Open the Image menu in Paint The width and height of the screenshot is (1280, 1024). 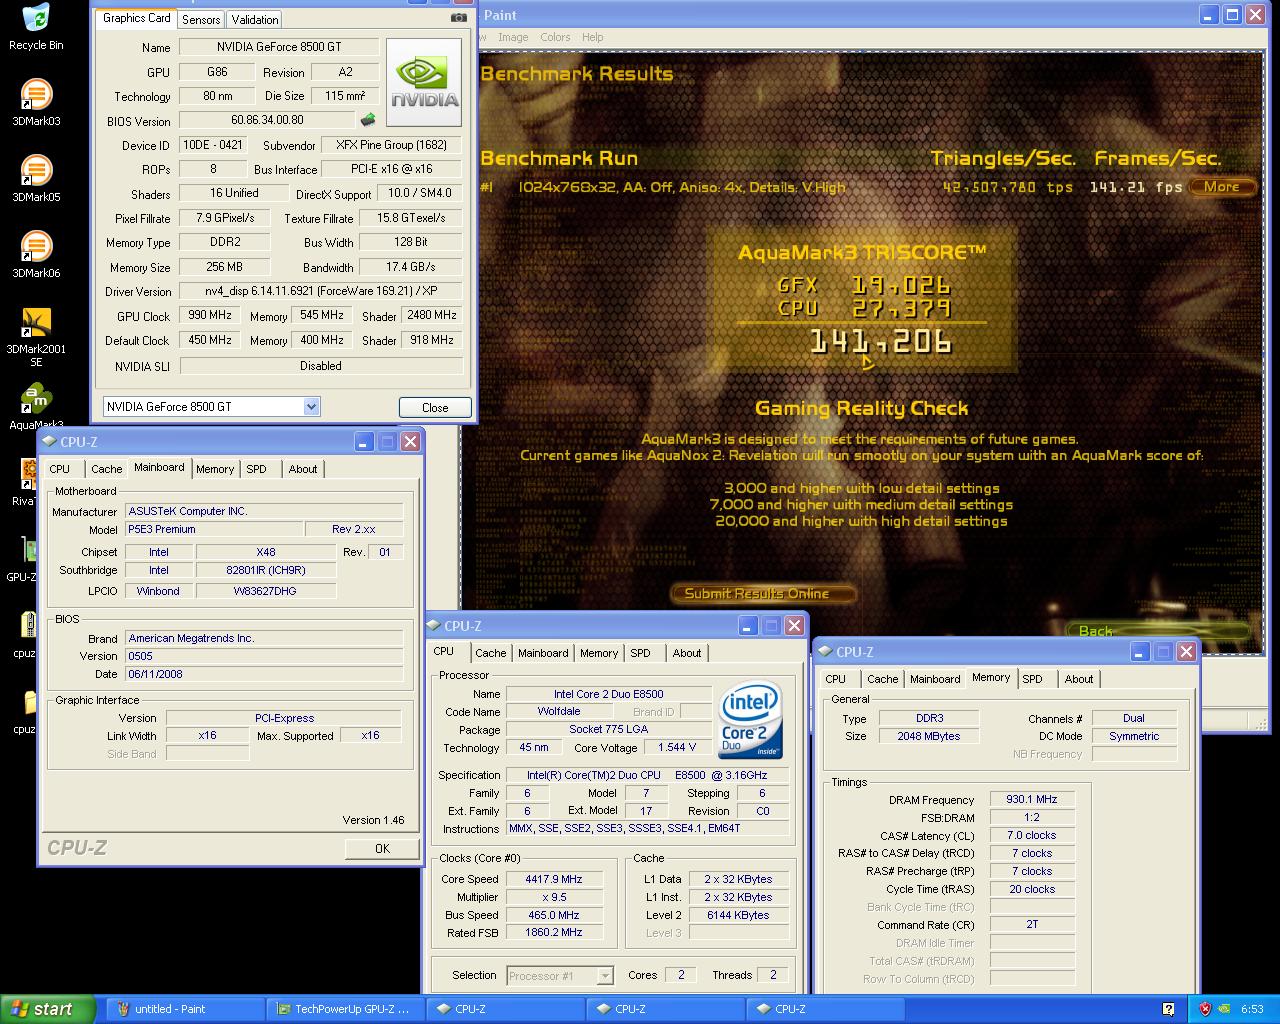click(513, 37)
